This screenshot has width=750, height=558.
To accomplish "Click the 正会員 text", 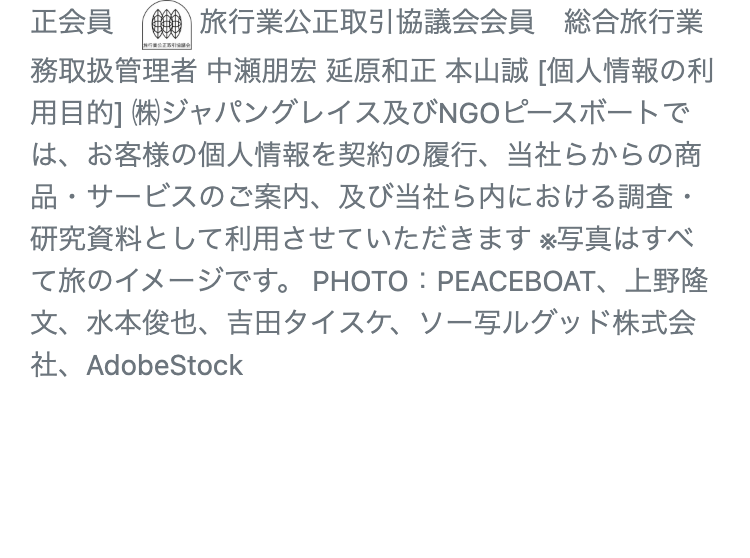I will [72, 22].
